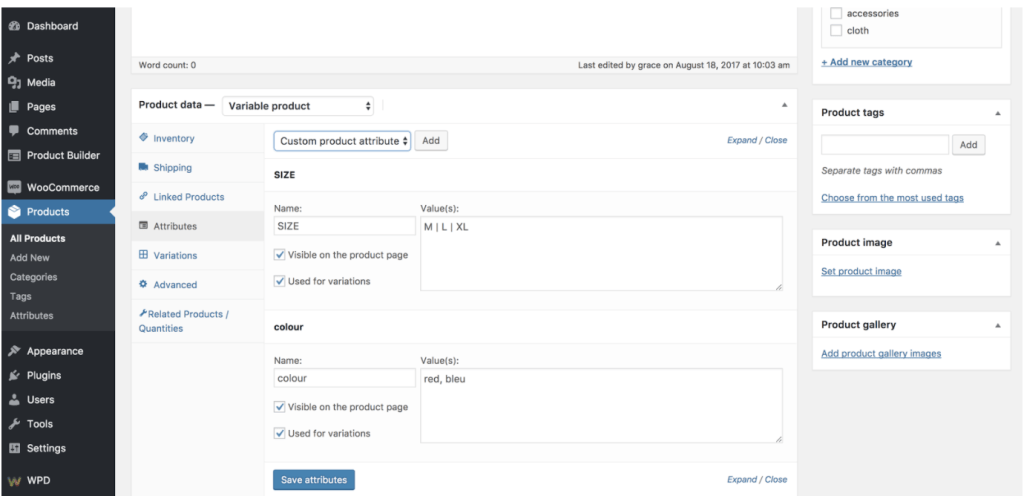This screenshot has height=496, width=1024.
Task: Switch to the Variations tab
Action: pos(175,256)
